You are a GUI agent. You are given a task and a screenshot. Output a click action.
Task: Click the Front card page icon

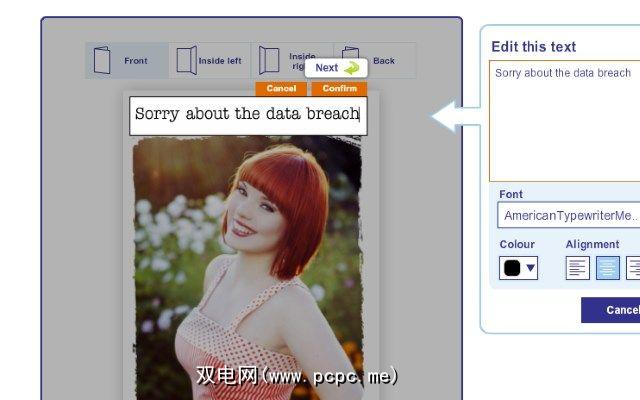coord(102,60)
